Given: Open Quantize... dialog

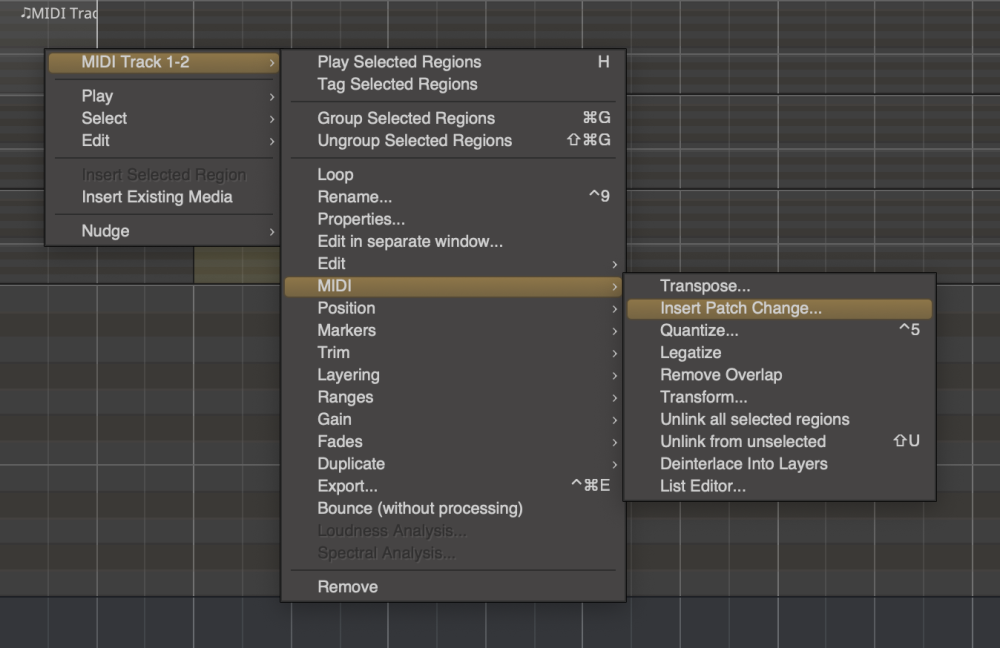Looking at the screenshot, I should [779, 331].
